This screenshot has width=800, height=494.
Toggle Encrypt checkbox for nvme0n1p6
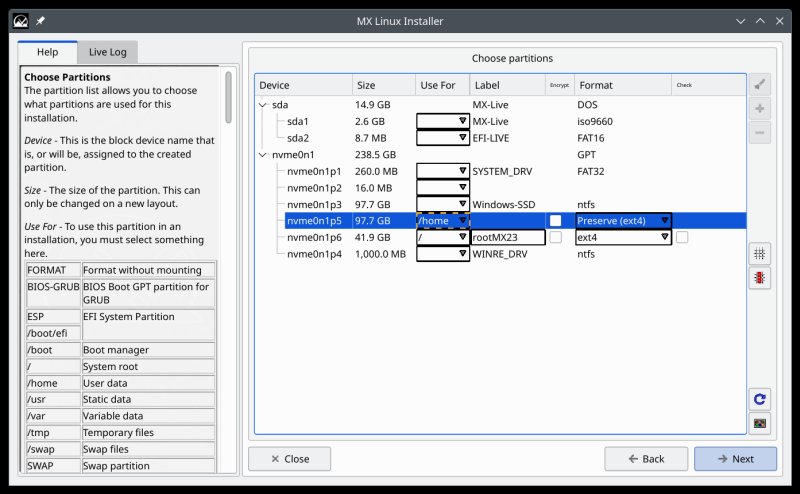[555, 238]
